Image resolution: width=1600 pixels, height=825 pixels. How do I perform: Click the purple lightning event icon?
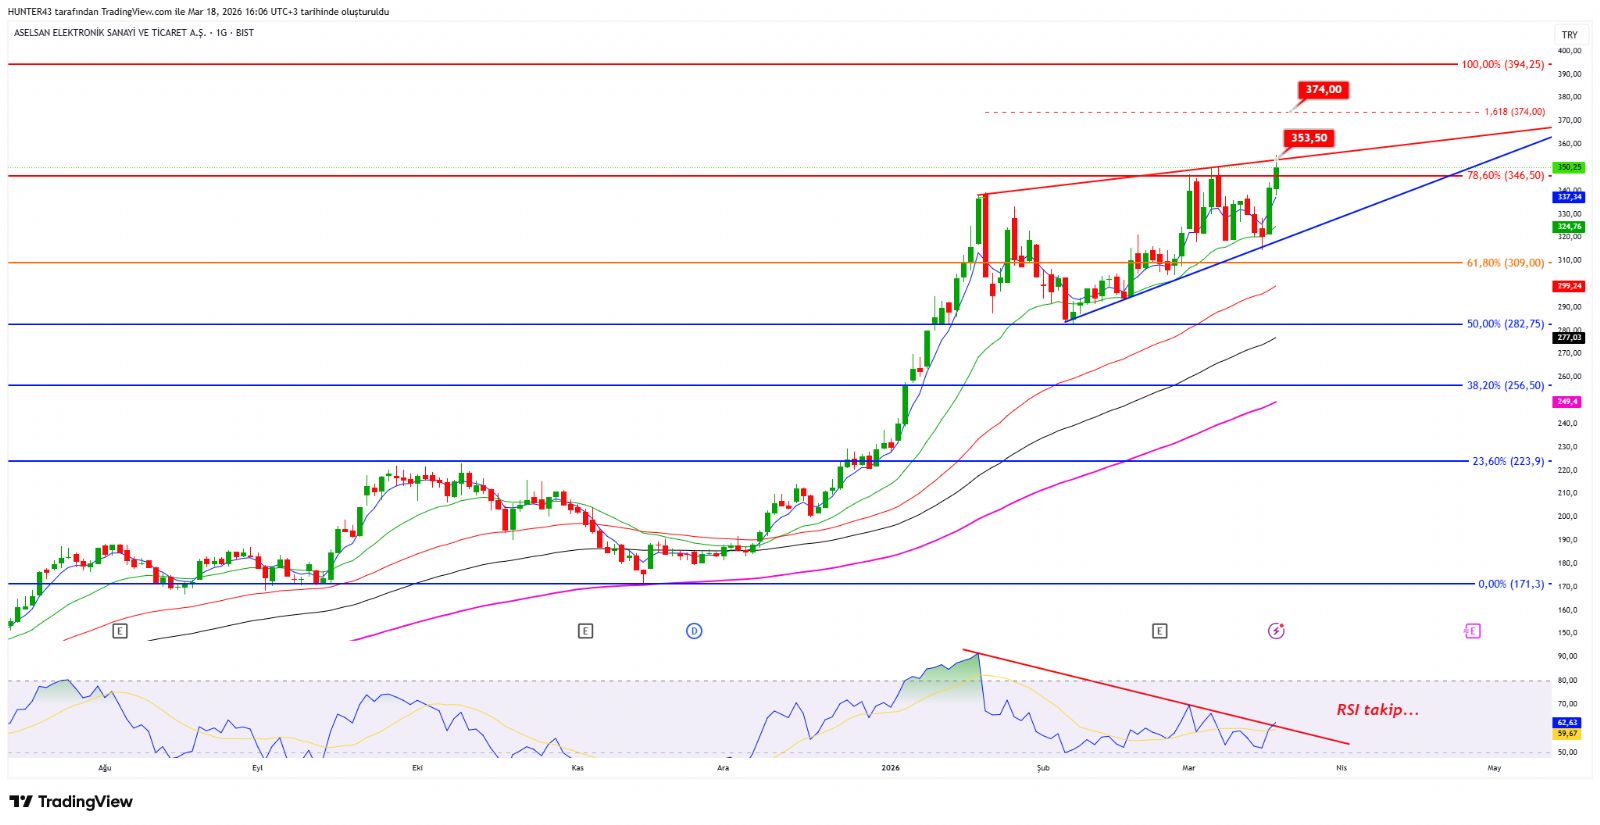(x=1275, y=631)
